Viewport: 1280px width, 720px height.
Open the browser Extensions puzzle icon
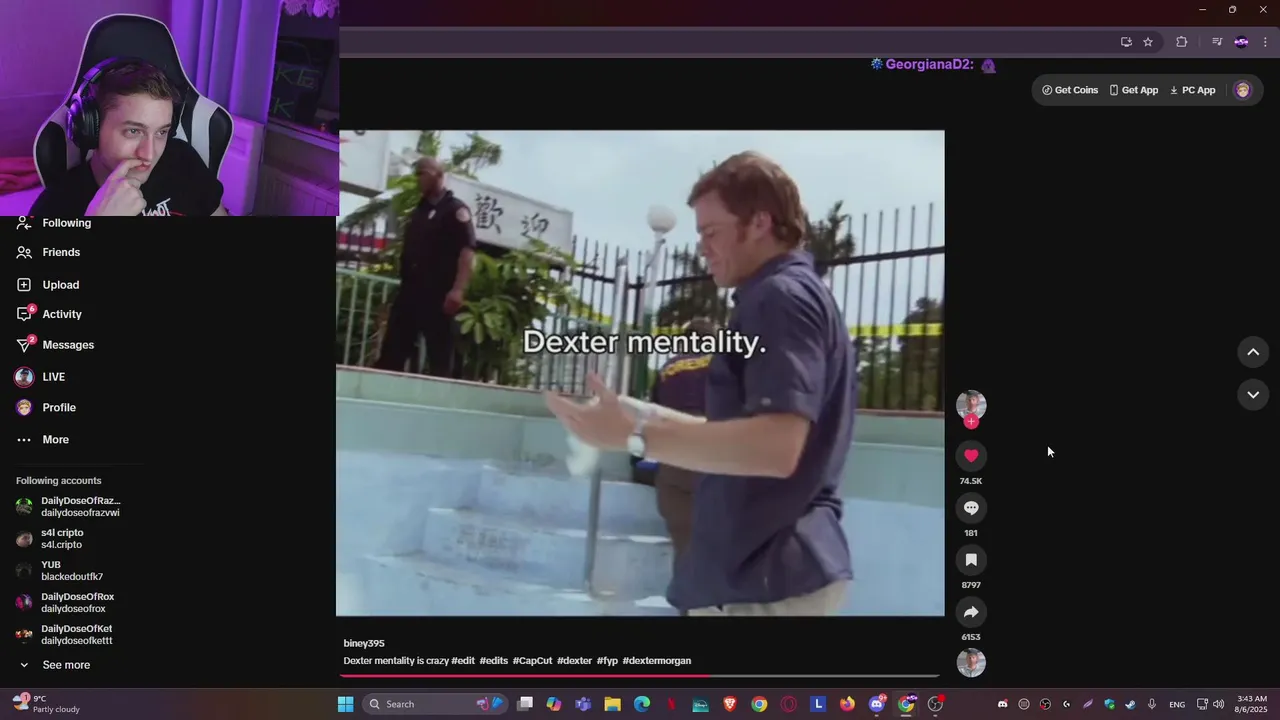pos(1182,42)
